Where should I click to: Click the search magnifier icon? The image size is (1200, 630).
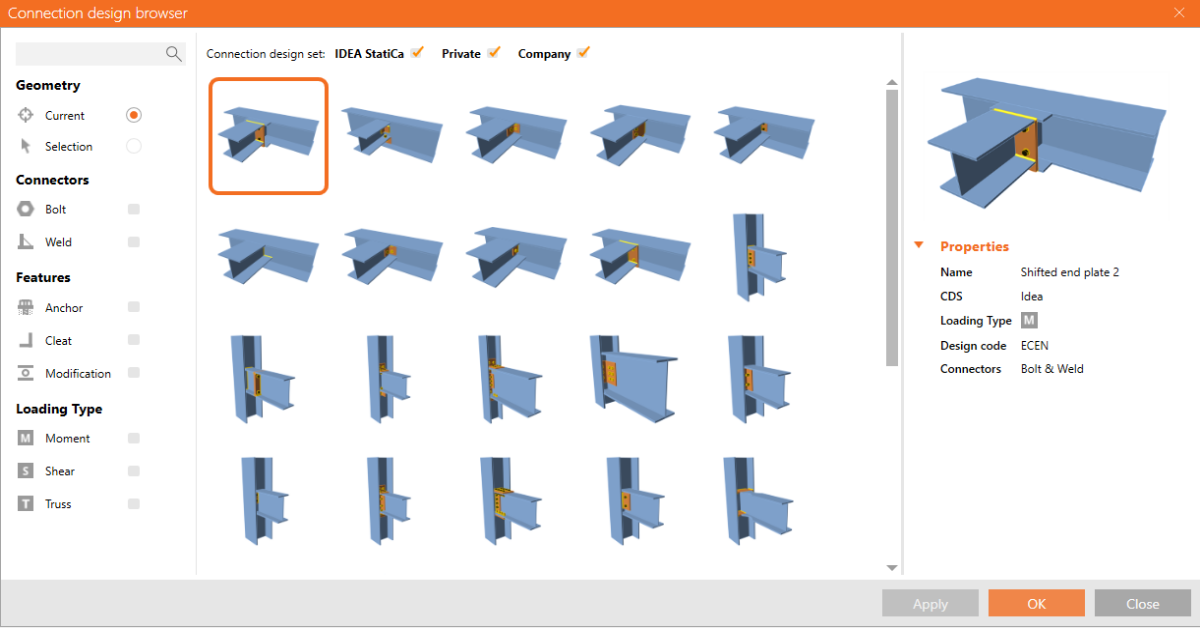[x=174, y=54]
